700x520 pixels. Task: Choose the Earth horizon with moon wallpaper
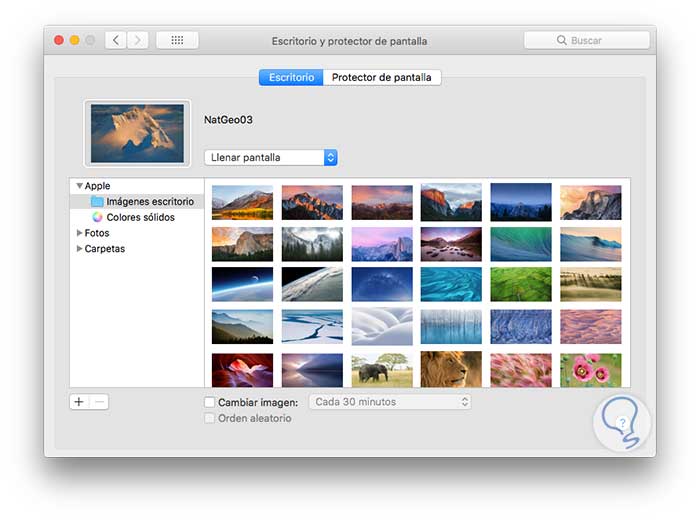[x=242, y=284]
